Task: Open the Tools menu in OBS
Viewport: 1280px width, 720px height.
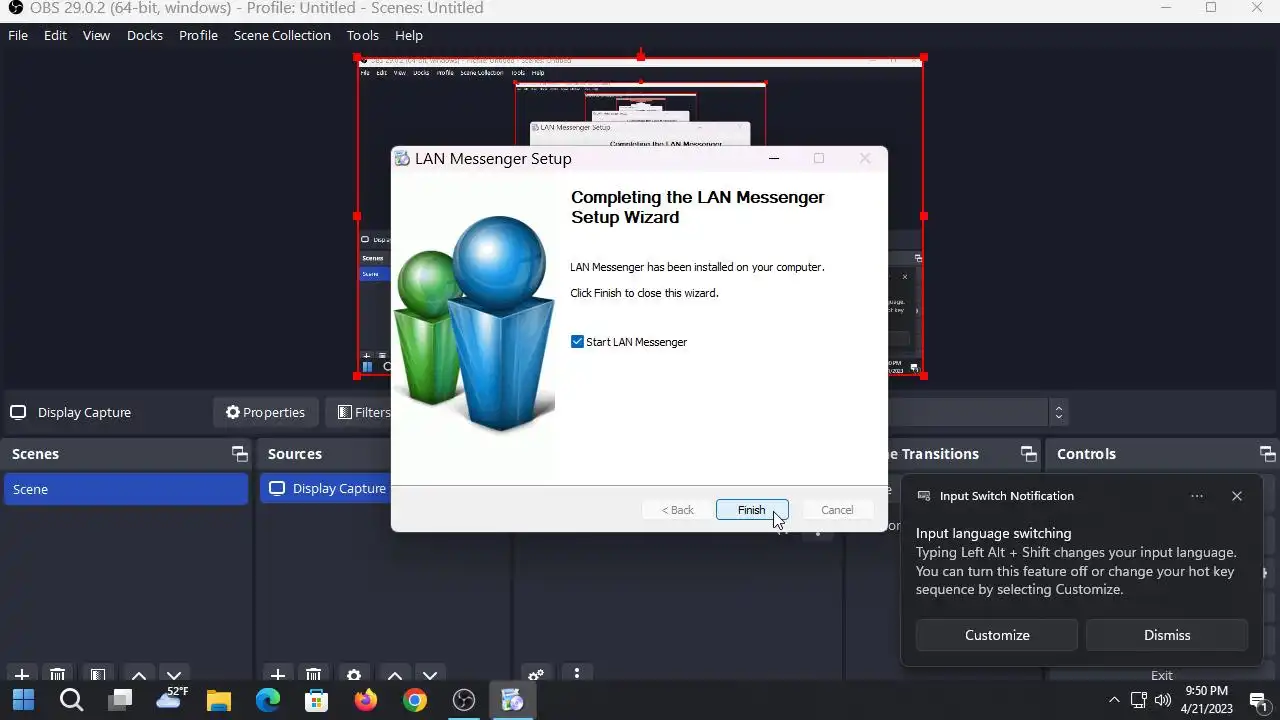Action: (363, 35)
